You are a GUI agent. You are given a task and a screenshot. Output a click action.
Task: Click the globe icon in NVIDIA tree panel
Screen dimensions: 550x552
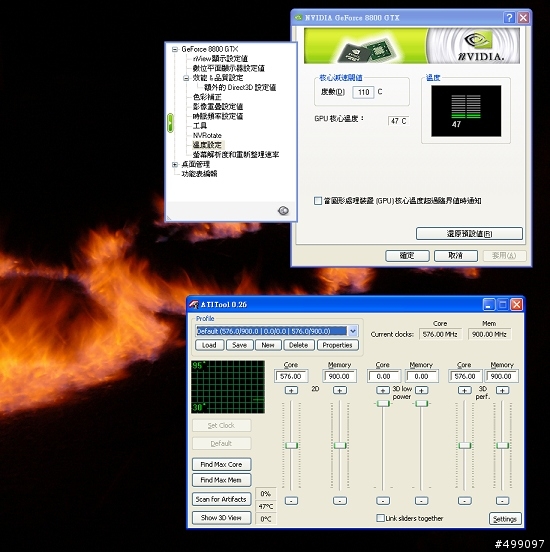pyautogui.click(x=283, y=211)
